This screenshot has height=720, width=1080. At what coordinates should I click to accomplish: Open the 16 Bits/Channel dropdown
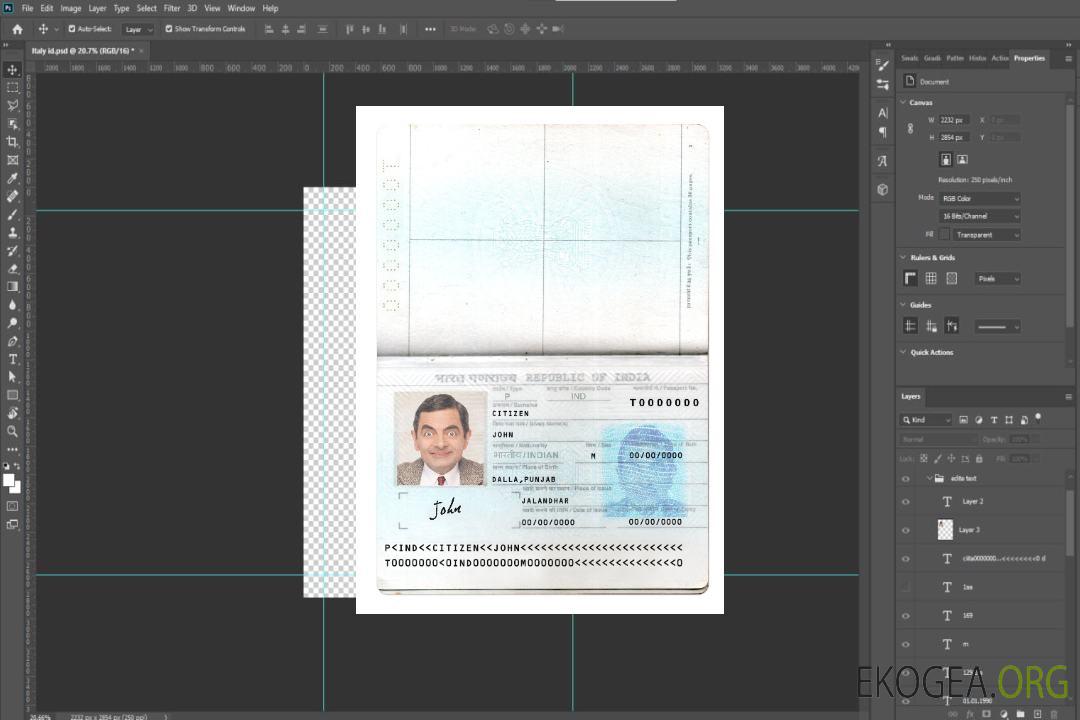[x=979, y=216]
